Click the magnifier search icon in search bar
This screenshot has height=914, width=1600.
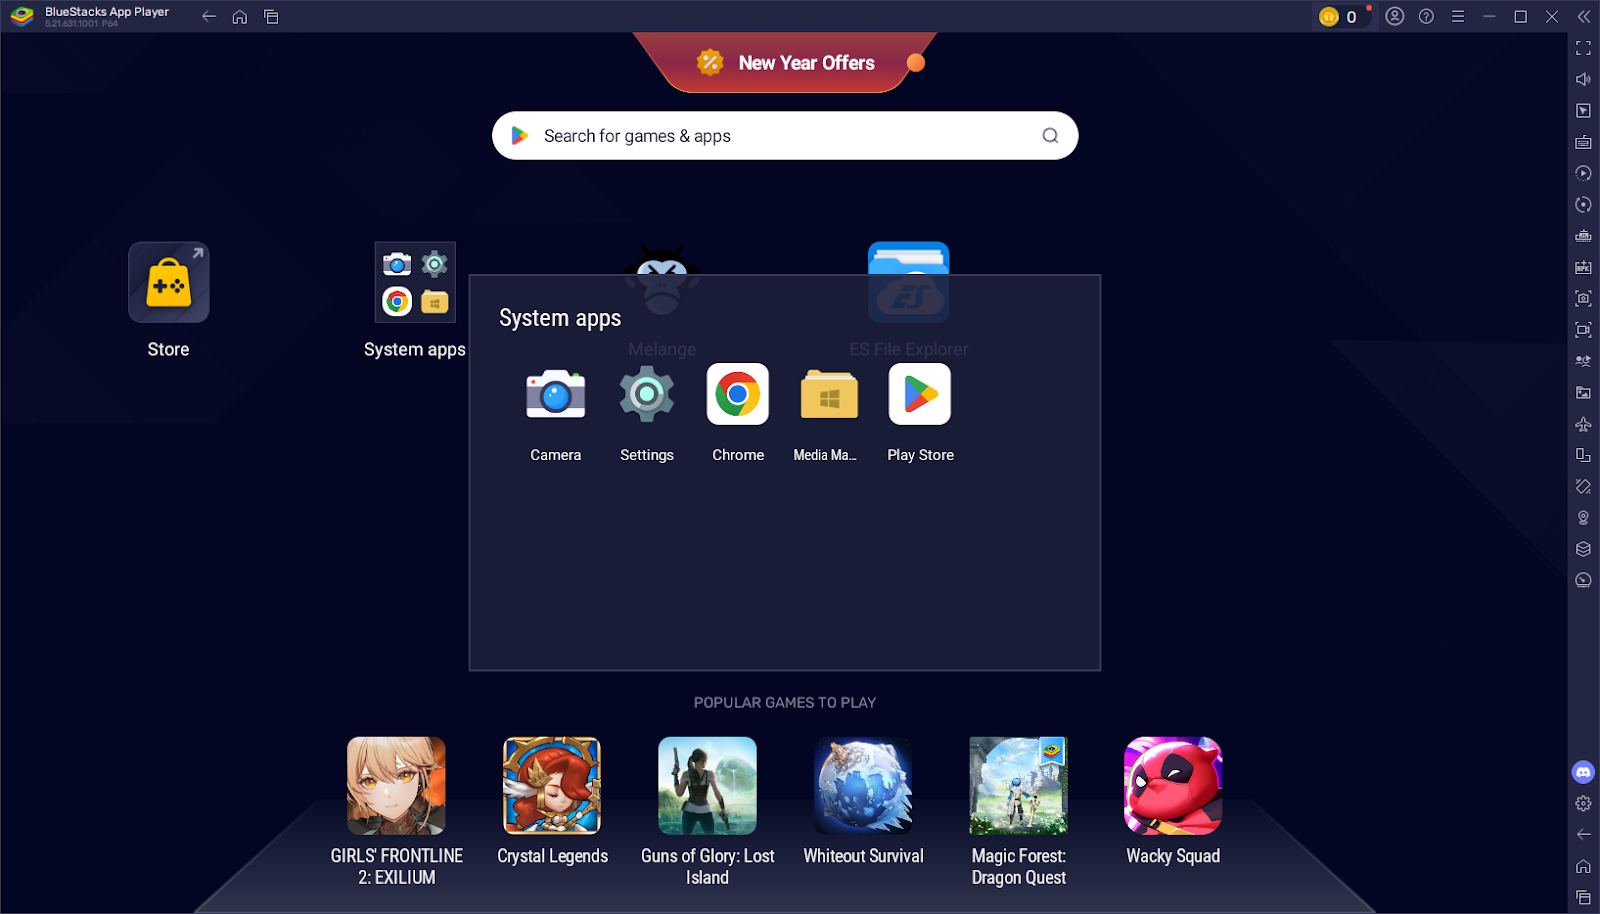click(x=1050, y=136)
